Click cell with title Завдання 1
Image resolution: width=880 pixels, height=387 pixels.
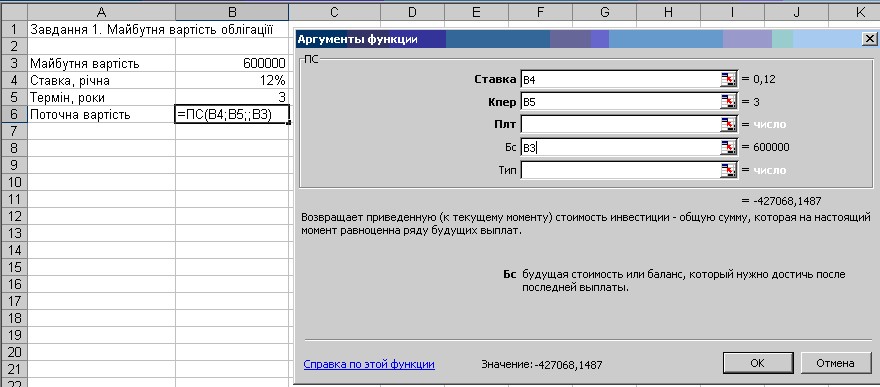[101, 29]
